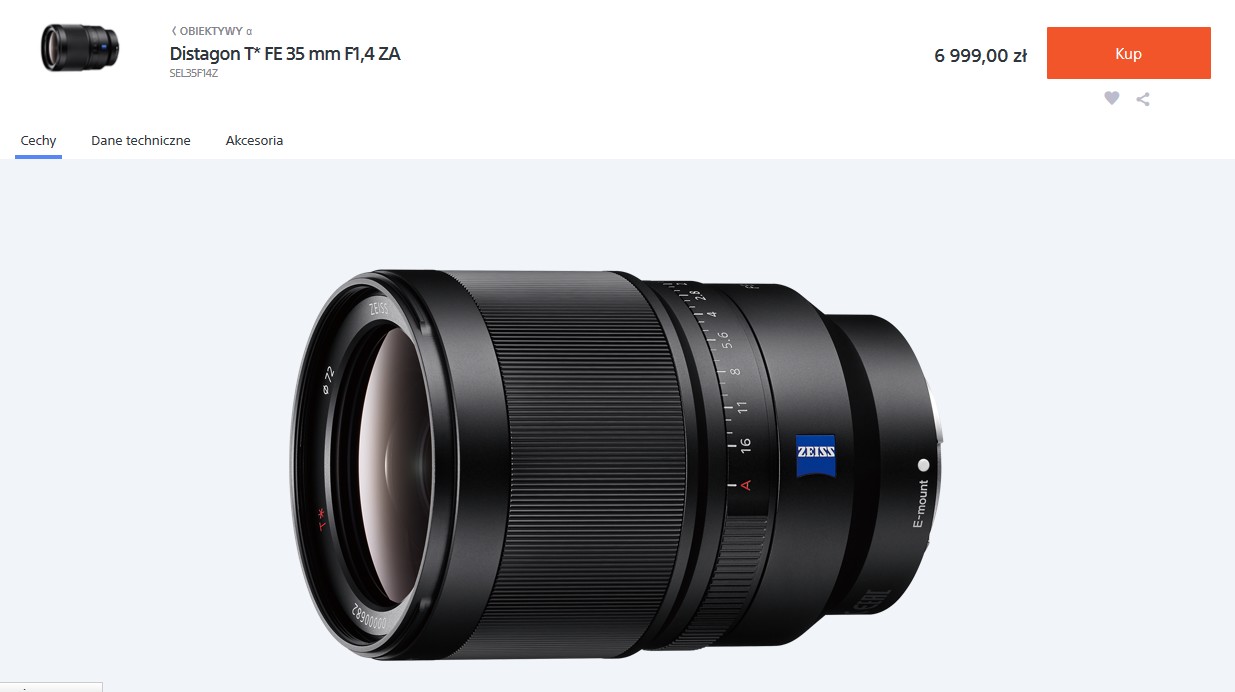The width and height of the screenshot is (1235, 692).
Task: Add the lens to favorites with the heart icon
Action: pos(1111,98)
